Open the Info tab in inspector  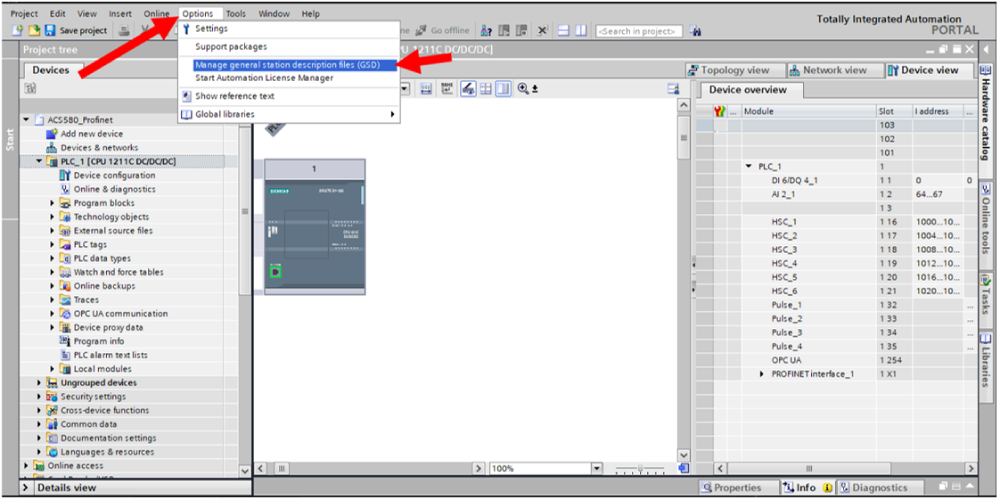[807, 488]
